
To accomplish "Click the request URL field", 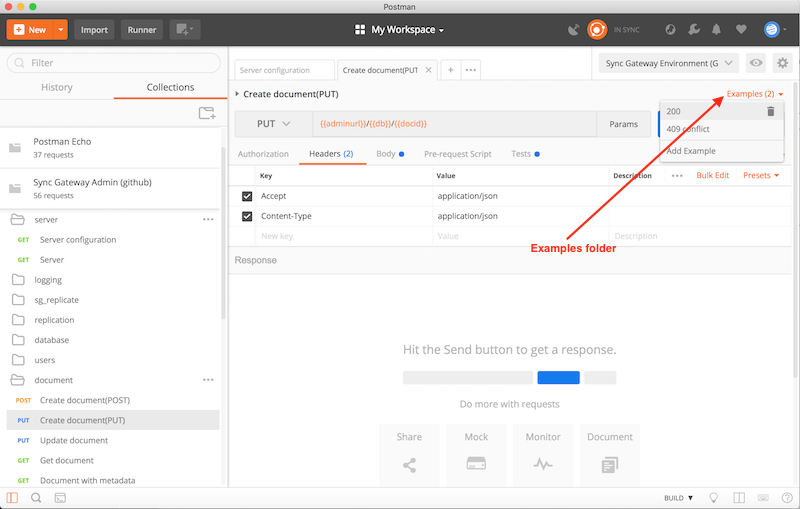I will 454,124.
